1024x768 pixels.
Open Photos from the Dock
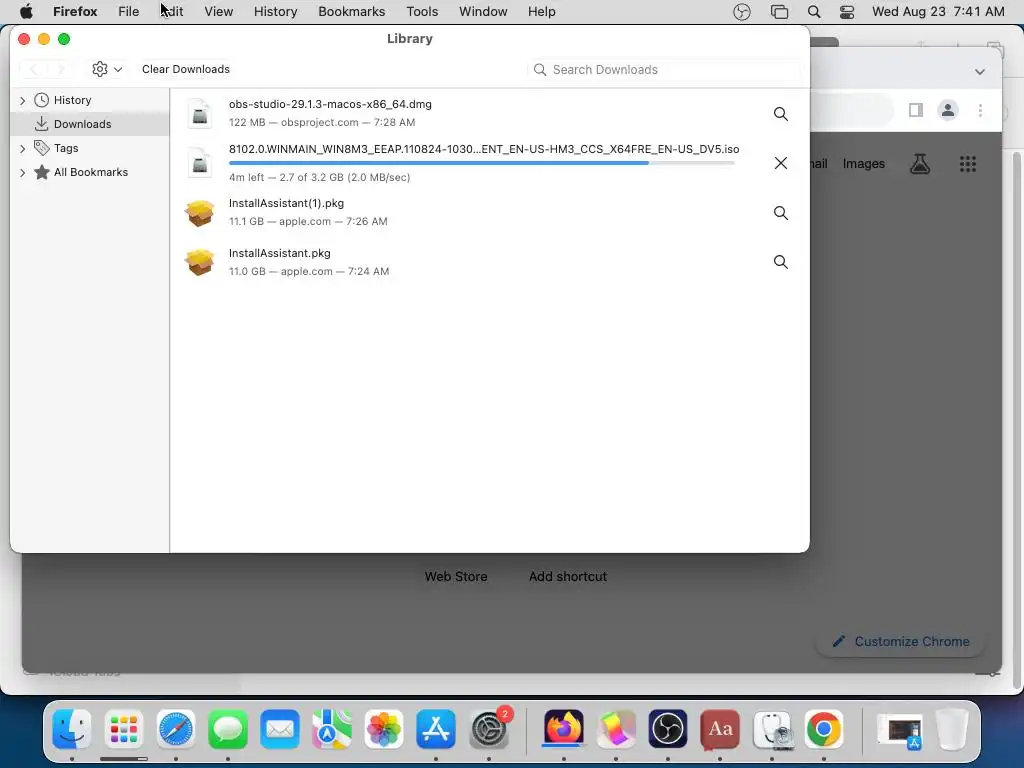[x=383, y=729]
